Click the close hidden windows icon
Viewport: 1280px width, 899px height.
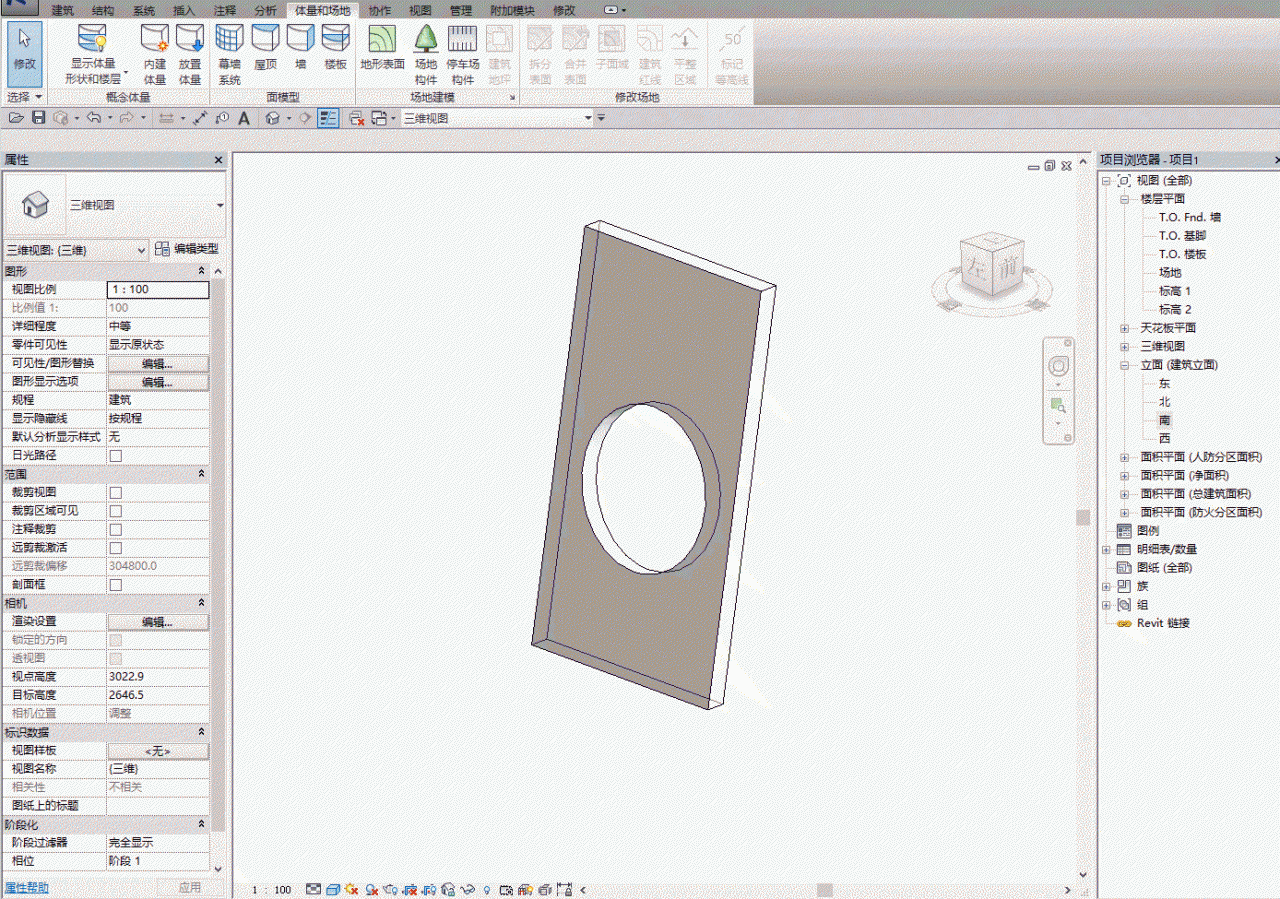click(357, 118)
